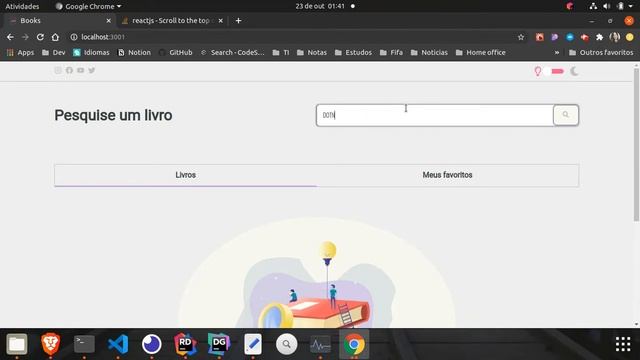640x360 pixels.
Task: Click the moon dark-mode icon
Action: 574,71
